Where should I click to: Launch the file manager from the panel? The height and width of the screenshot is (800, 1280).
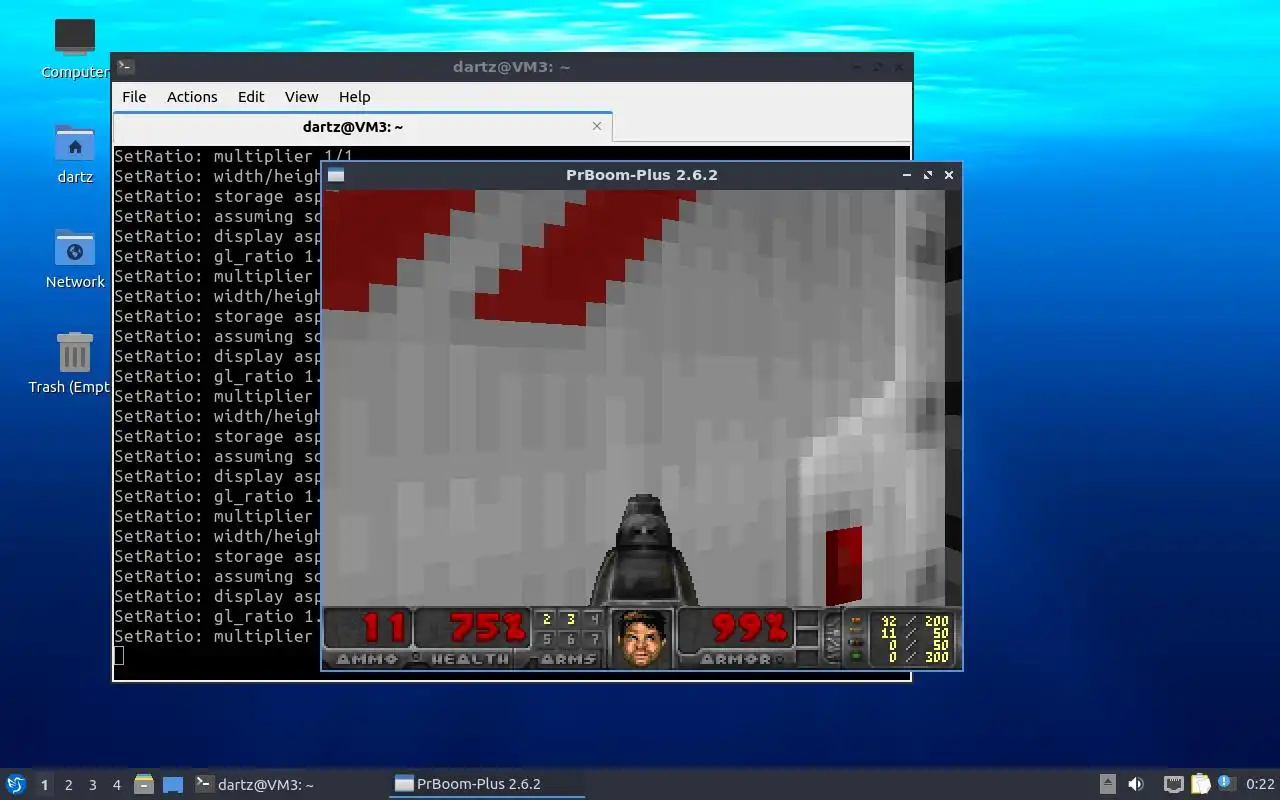(x=144, y=784)
